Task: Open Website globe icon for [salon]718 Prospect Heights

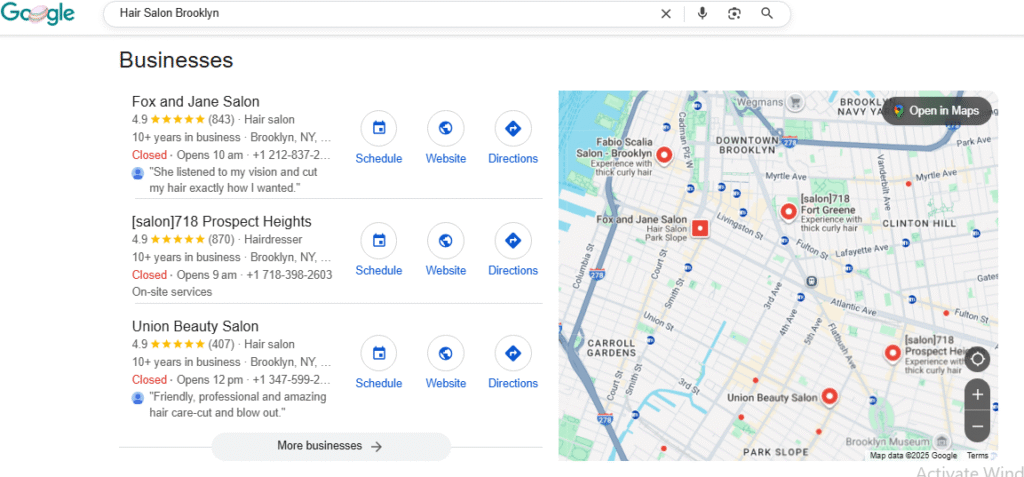Action: coord(446,240)
